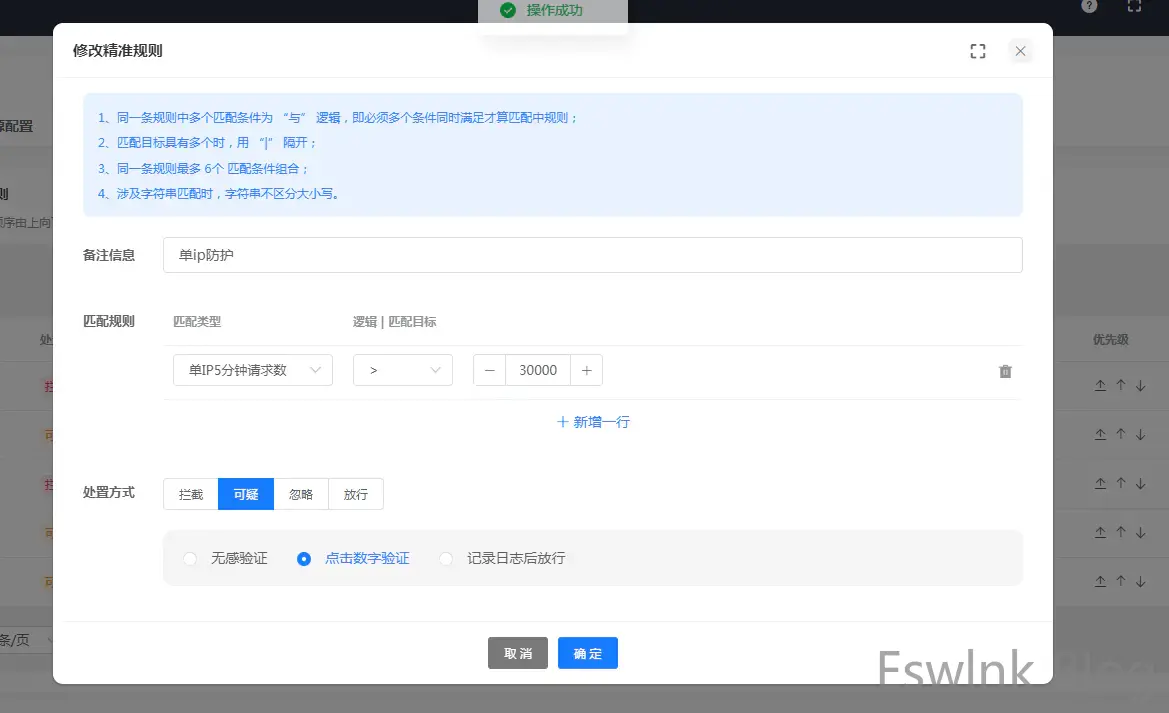Move fourth background row to top priority

coord(1100,533)
